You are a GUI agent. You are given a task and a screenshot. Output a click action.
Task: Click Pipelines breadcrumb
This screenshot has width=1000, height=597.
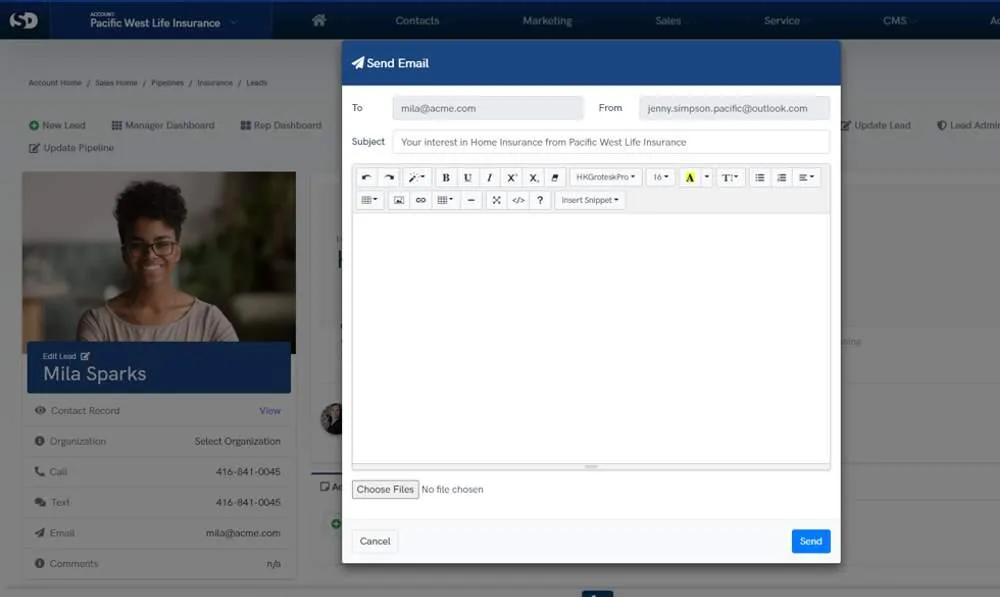coord(167,83)
